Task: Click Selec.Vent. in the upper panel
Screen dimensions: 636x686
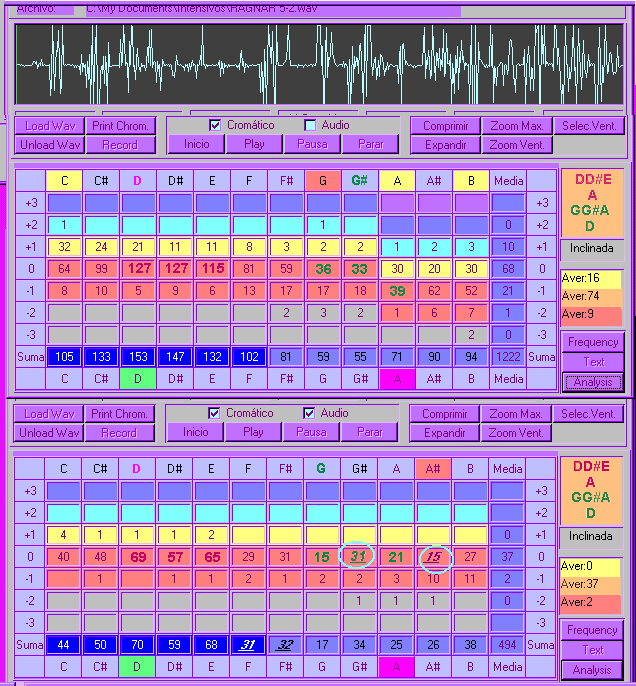Action: [592, 126]
